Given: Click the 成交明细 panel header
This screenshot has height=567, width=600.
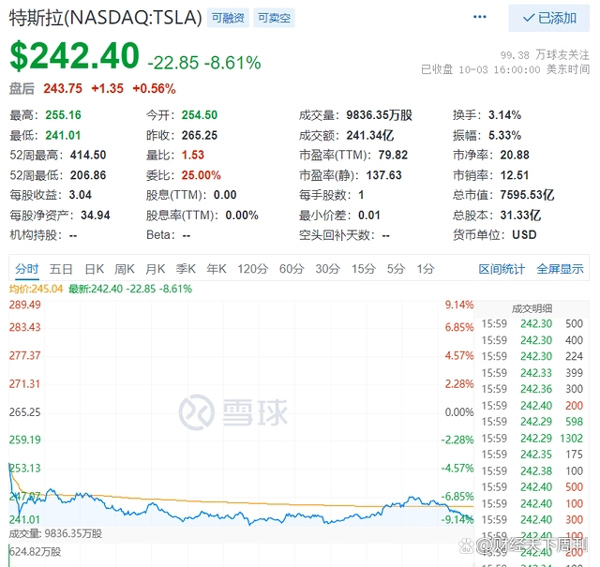Looking at the screenshot, I should [x=532, y=309].
